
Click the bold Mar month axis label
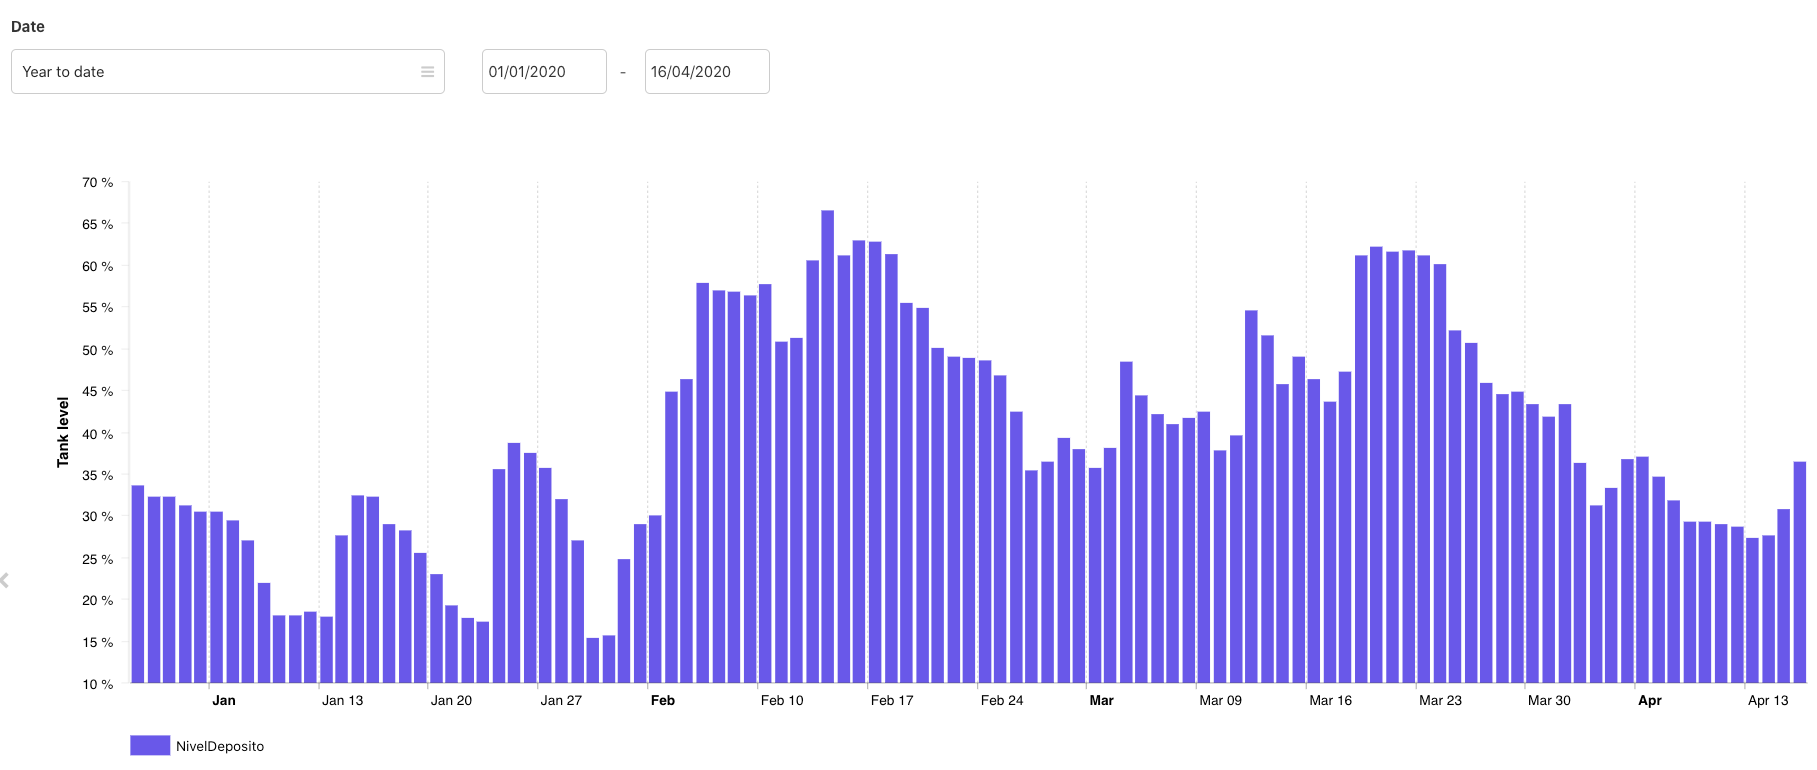(1101, 701)
